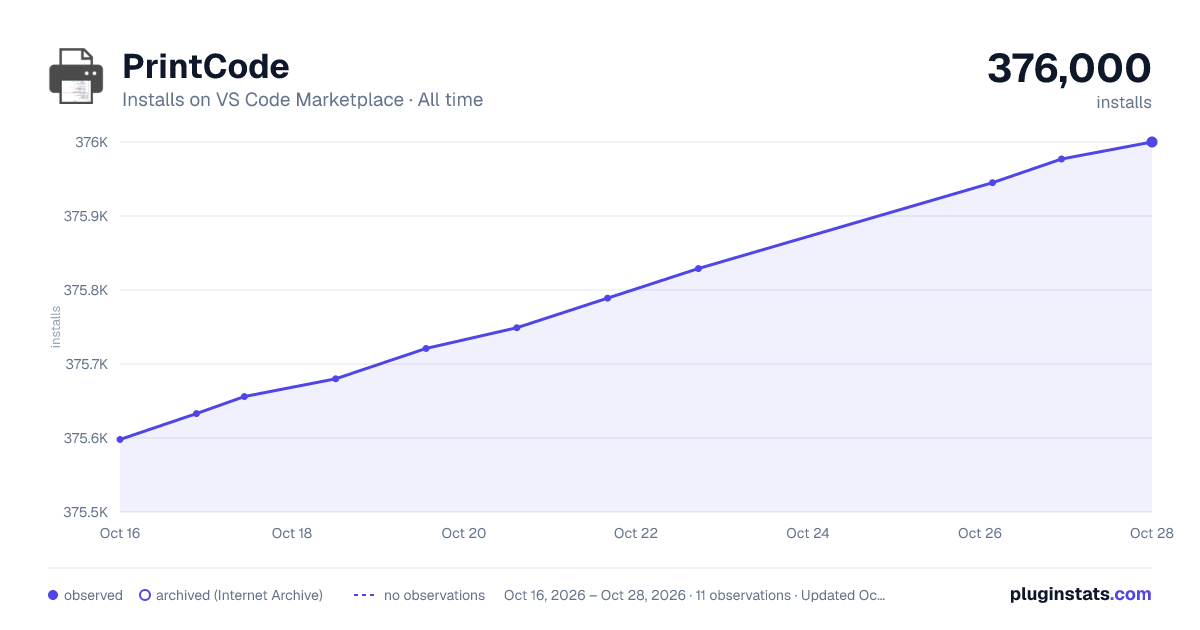Click the Oct 26 x-axis label
The width and height of the screenshot is (1200, 630).
point(980,533)
